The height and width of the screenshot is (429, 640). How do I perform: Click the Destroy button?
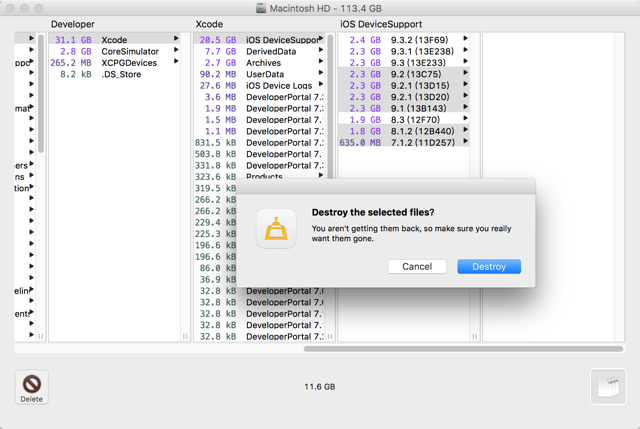pos(489,267)
